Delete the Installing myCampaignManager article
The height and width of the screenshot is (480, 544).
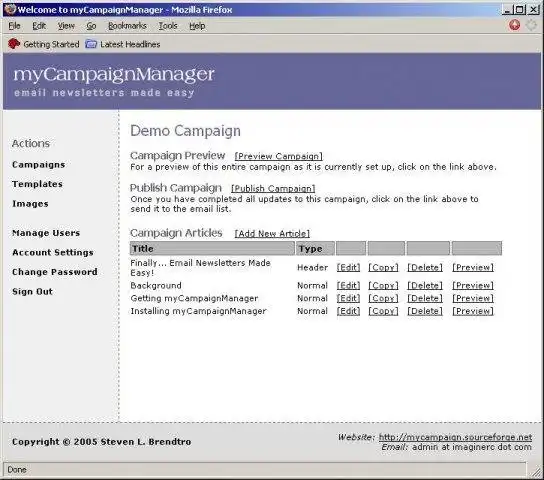tap(425, 311)
